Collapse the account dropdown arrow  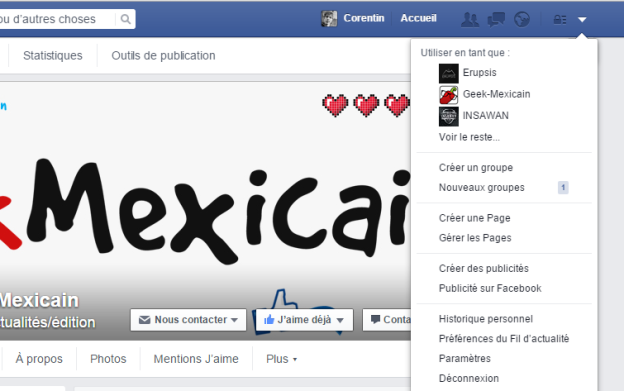tap(582, 19)
